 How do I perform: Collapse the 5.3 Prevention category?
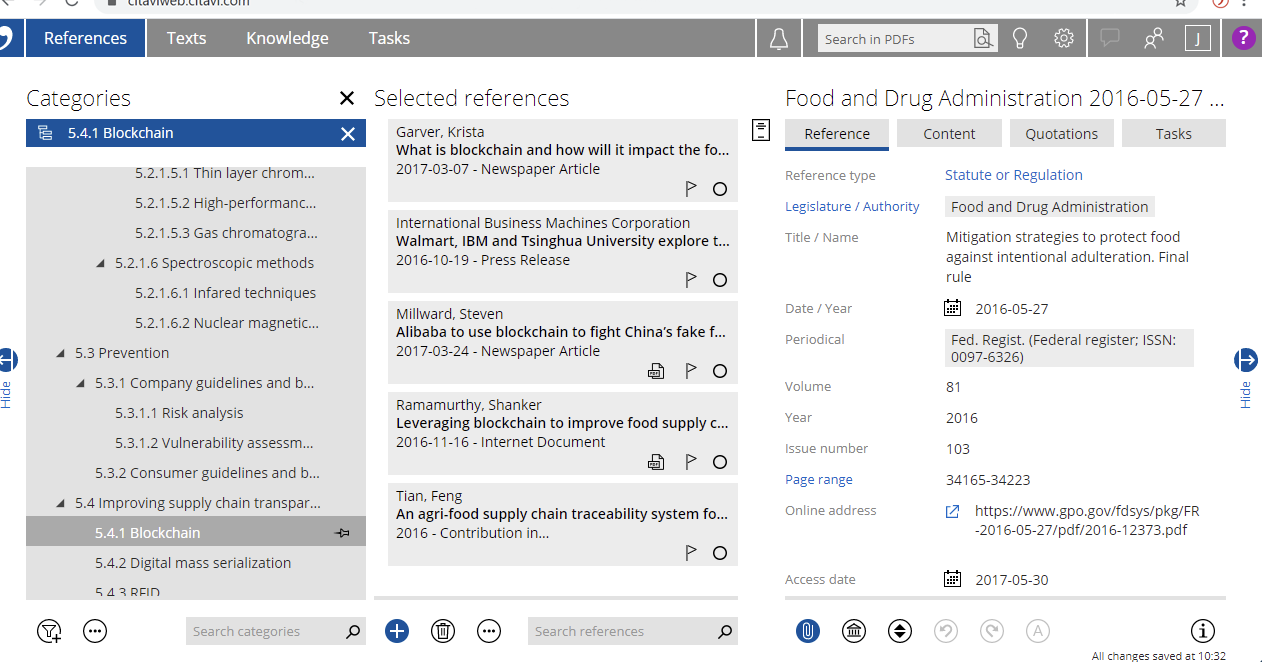(x=61, y=353)
